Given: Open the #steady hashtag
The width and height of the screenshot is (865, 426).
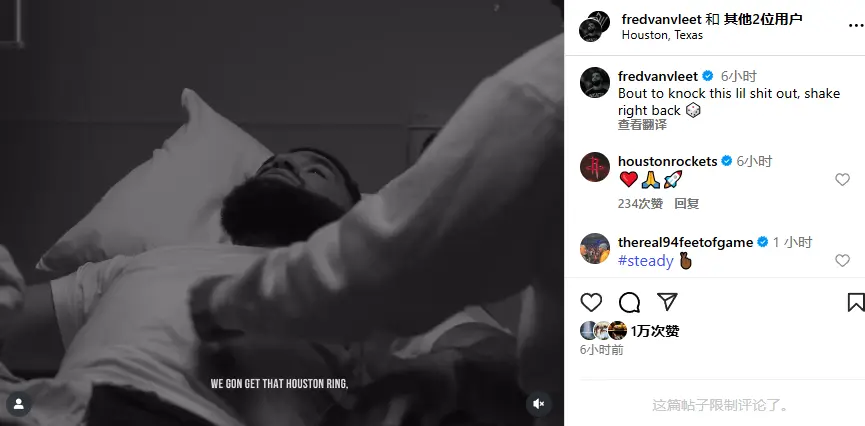Looking at the screenshot, I should tap(646, 260).
